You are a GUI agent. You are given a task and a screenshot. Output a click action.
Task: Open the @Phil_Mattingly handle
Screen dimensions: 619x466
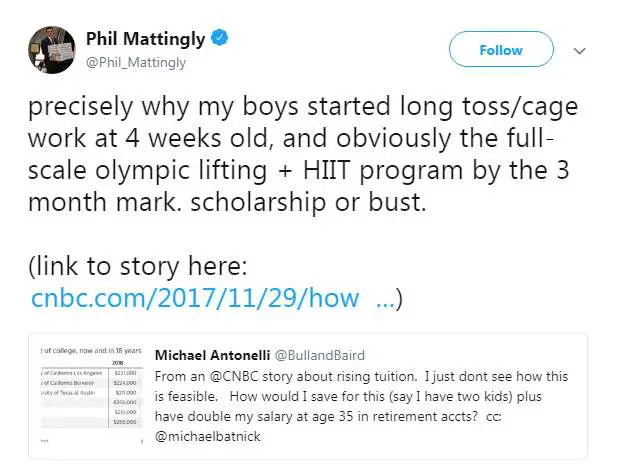[x=143, y=62]
